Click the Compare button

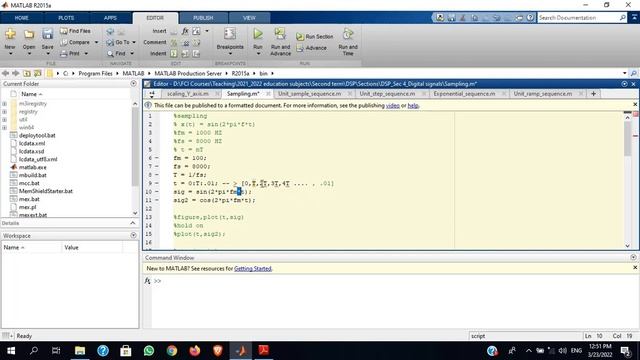(76, 42)
